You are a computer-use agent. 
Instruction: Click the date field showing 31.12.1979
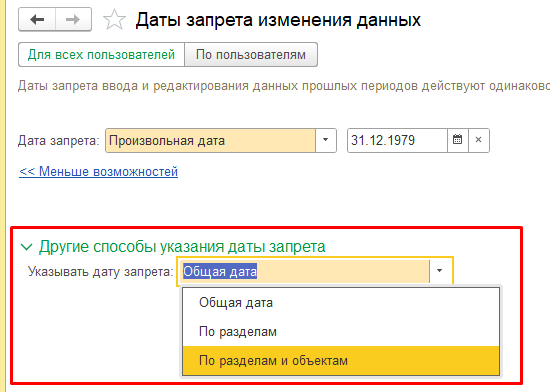397,140
